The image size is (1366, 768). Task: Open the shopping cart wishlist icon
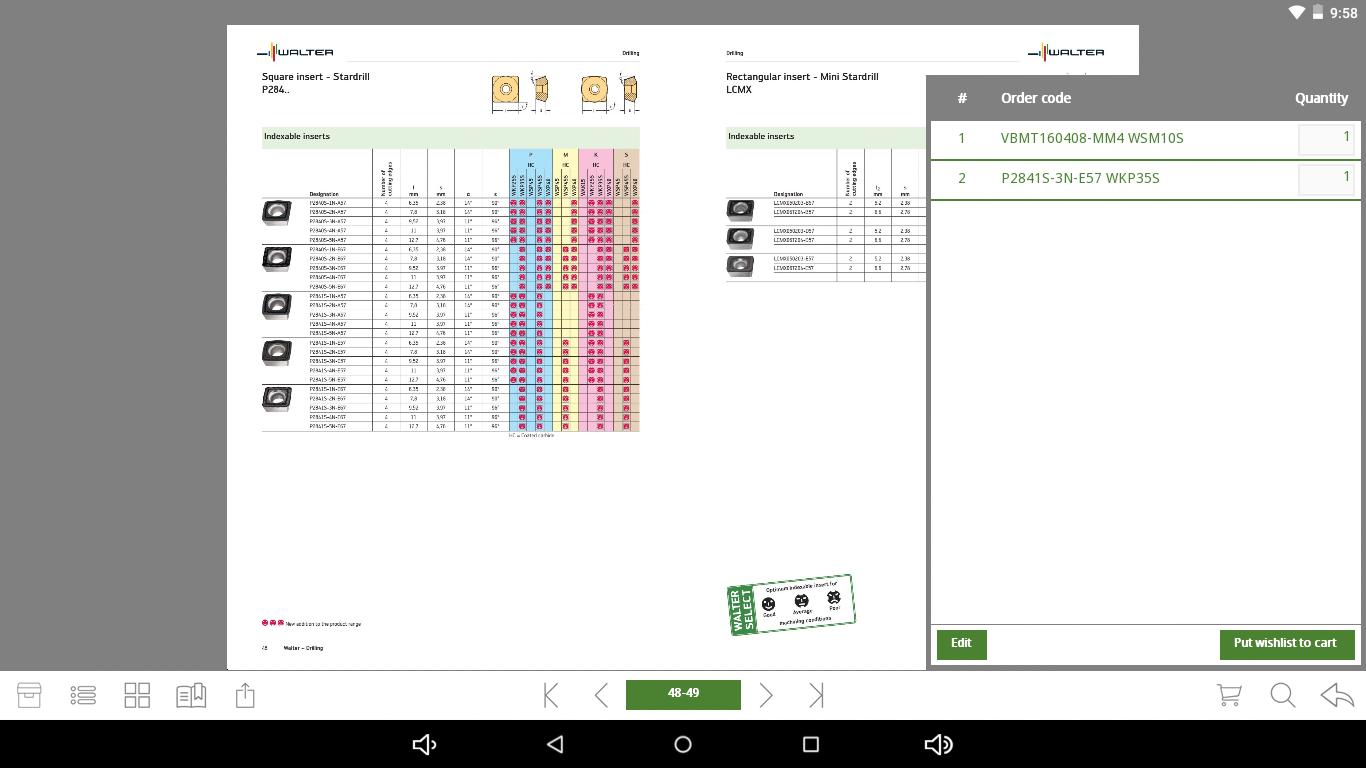tap(1229, 695)
